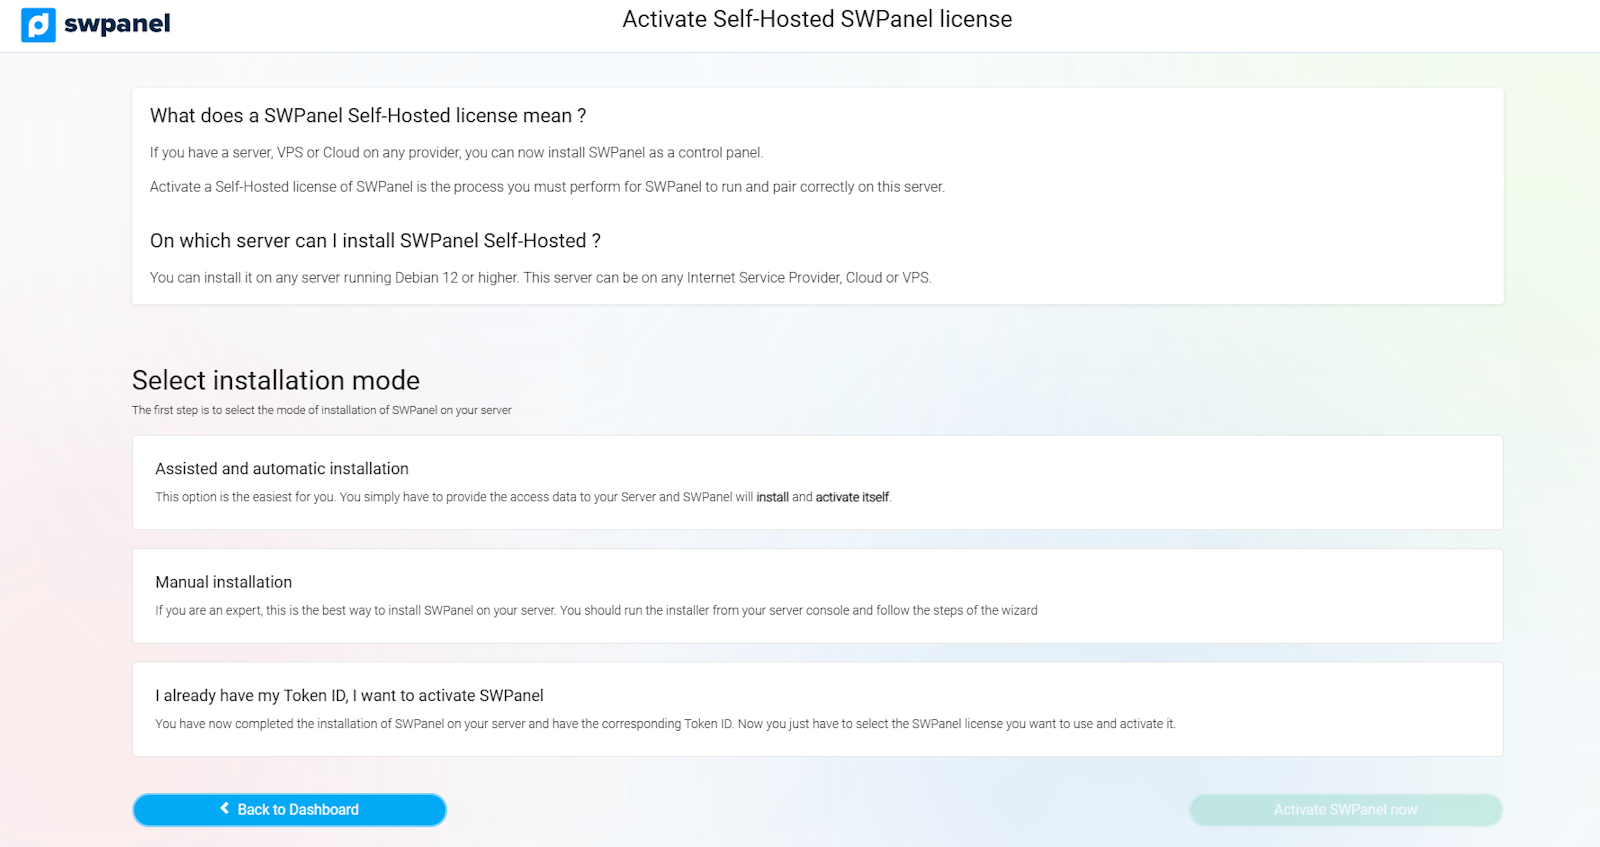
Task: Click description 'If you are an expert, this is the best way'
Action: tap(596, 610)
